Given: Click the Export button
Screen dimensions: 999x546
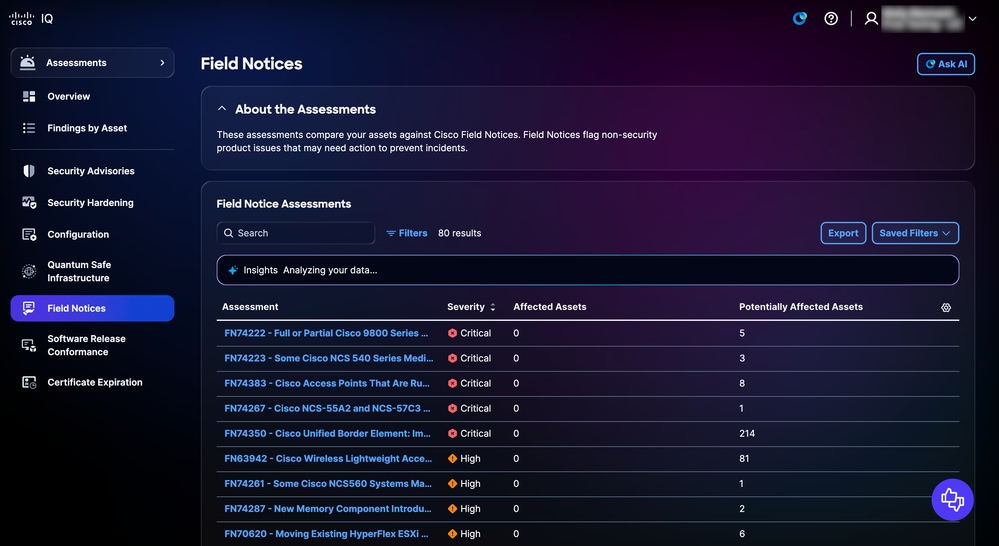Looking at the screenshot, I should click(x=843, y=233).
